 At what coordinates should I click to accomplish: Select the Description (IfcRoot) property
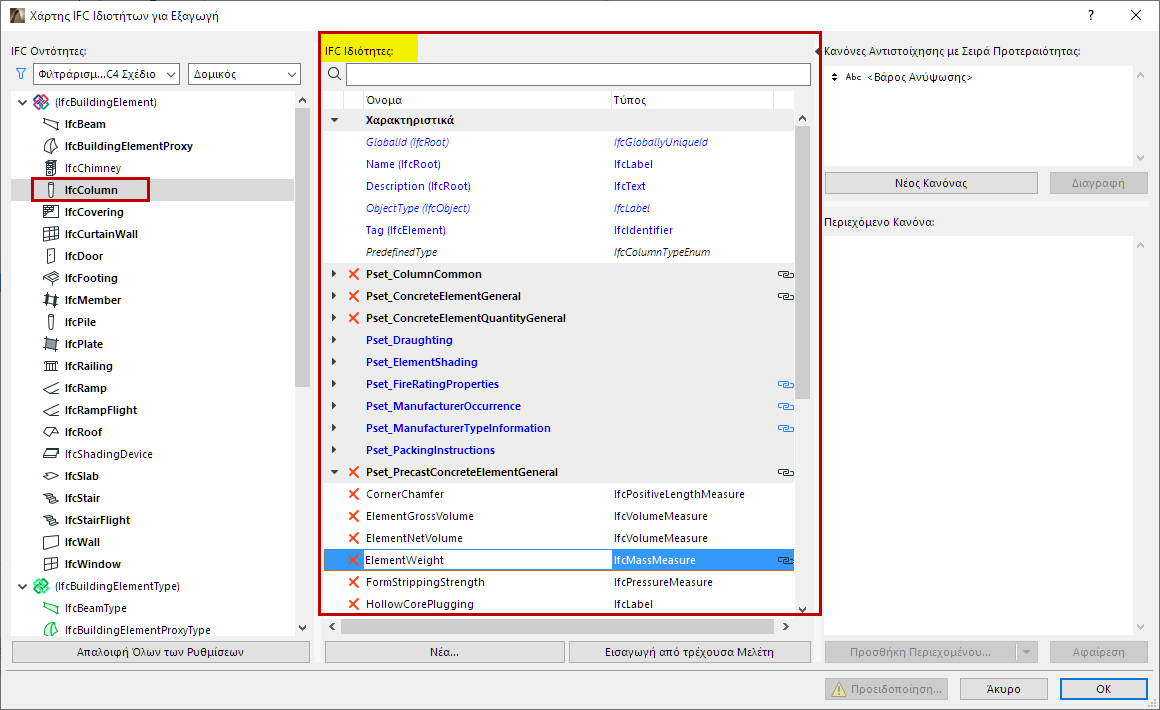559,186
